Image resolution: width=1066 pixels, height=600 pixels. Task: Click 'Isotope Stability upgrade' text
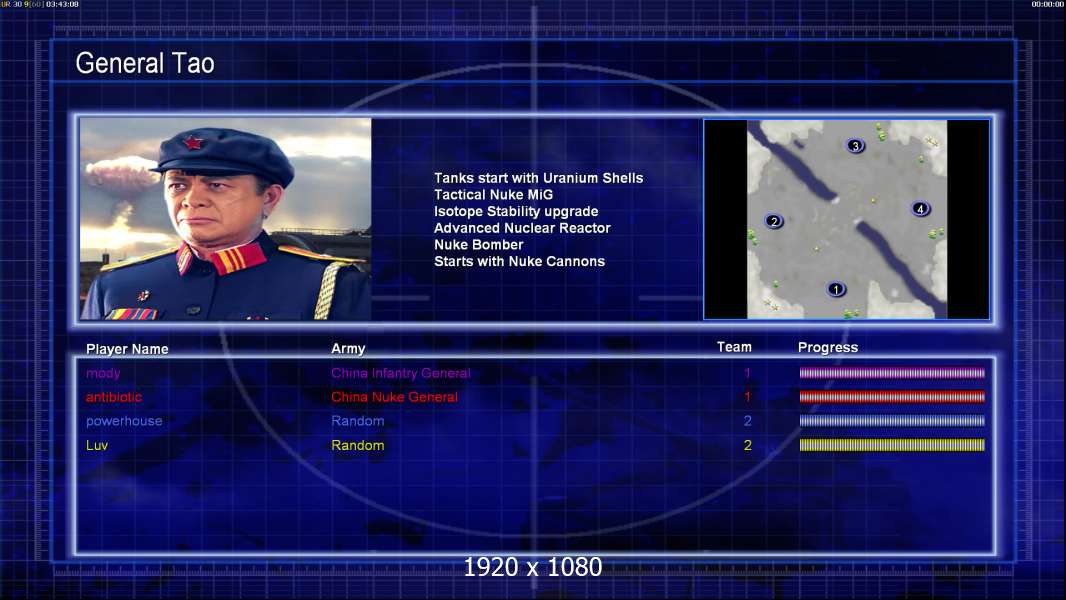(x=516, y=211)
